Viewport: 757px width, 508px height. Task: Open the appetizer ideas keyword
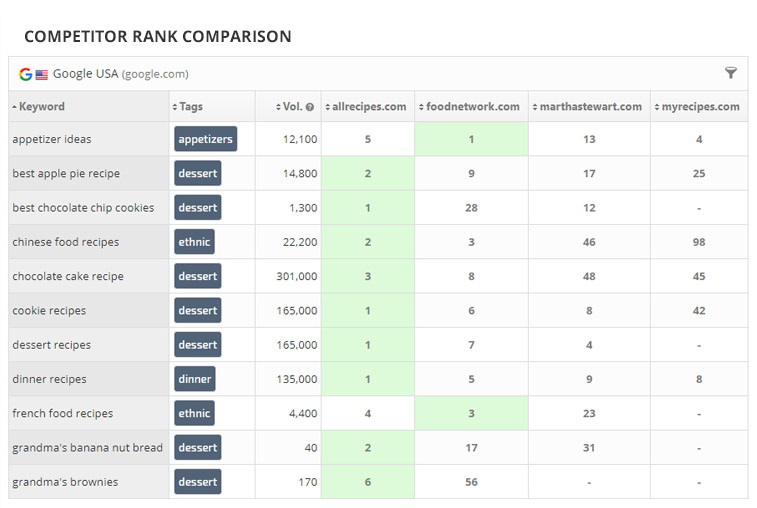pyautogui.click(x=52, y=140)
